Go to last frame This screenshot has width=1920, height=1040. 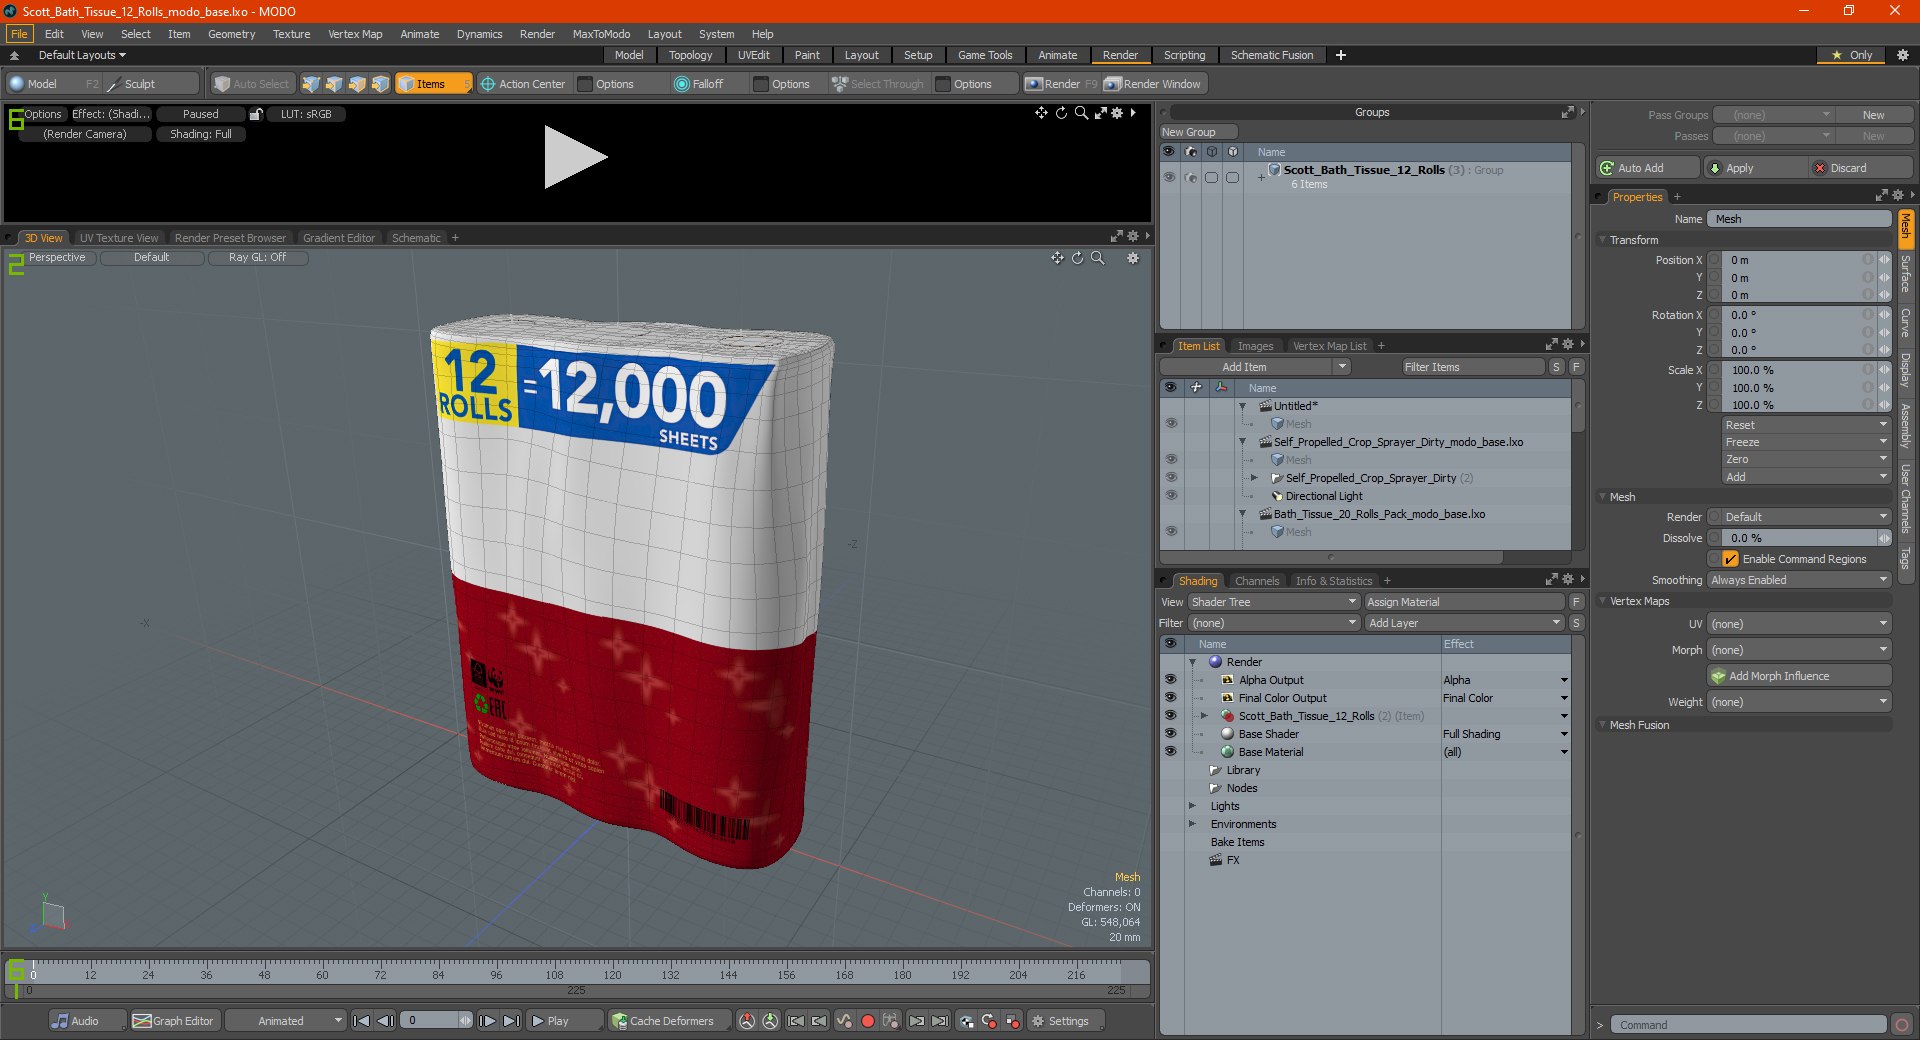tap(511, 1021)
